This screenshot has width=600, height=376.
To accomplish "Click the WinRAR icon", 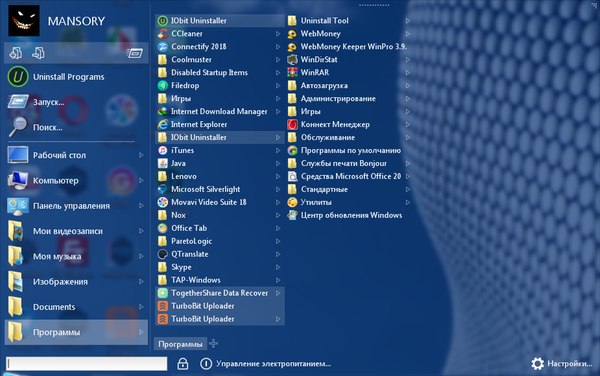I will (x=292, y=73).
